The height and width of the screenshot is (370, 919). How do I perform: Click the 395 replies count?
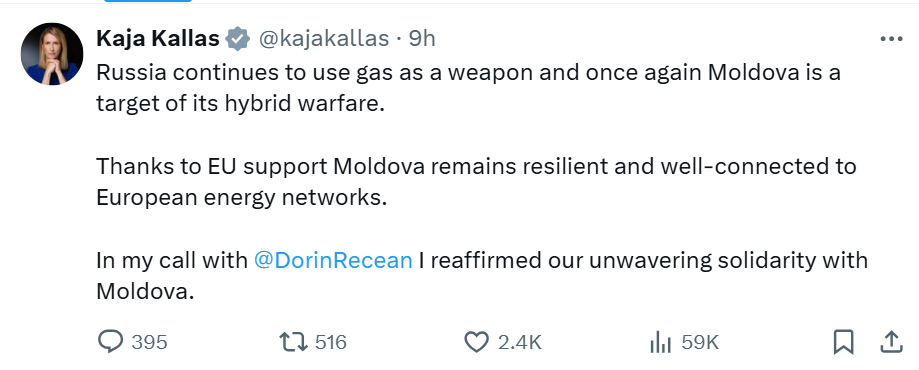click(x=149, y=342)
